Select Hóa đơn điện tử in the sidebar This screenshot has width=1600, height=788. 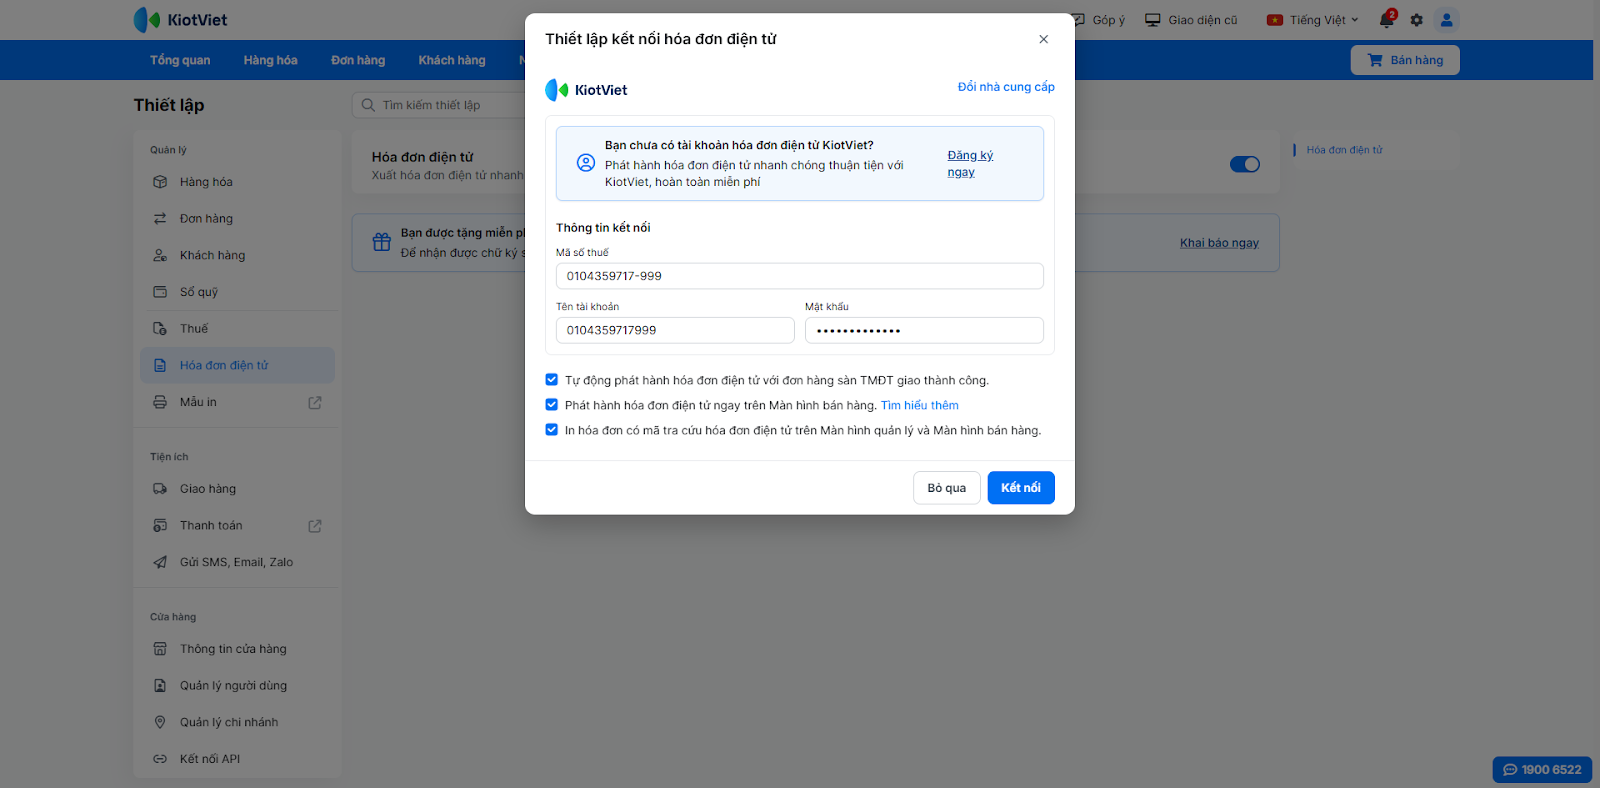click(237, 365)
